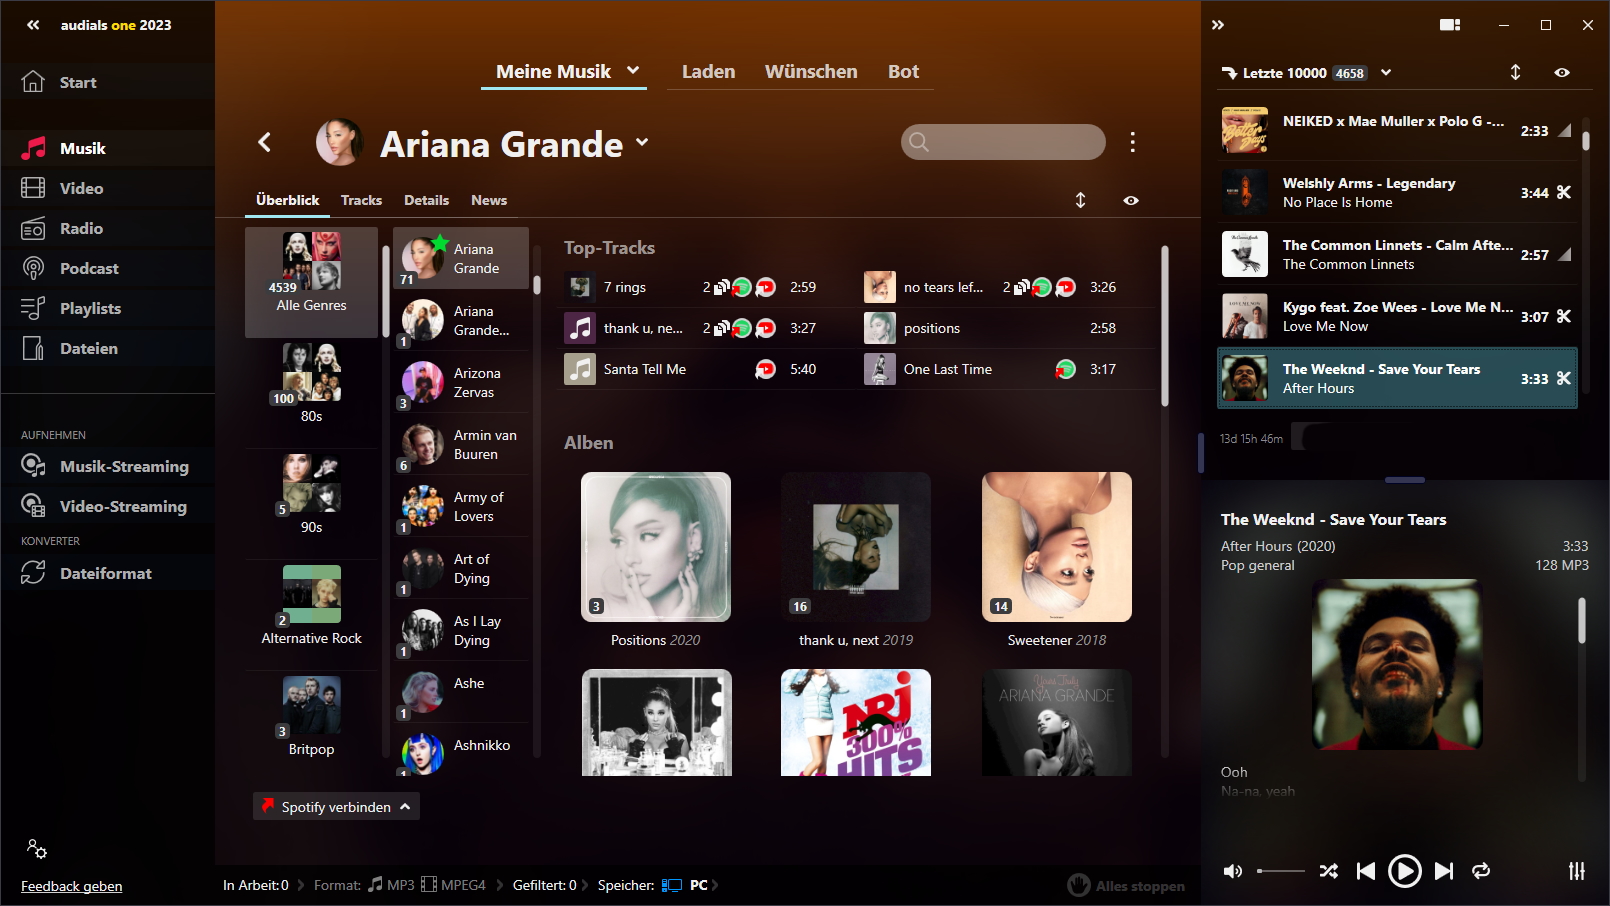
Task: Play 7 rings track
Action: pos(625,287)
